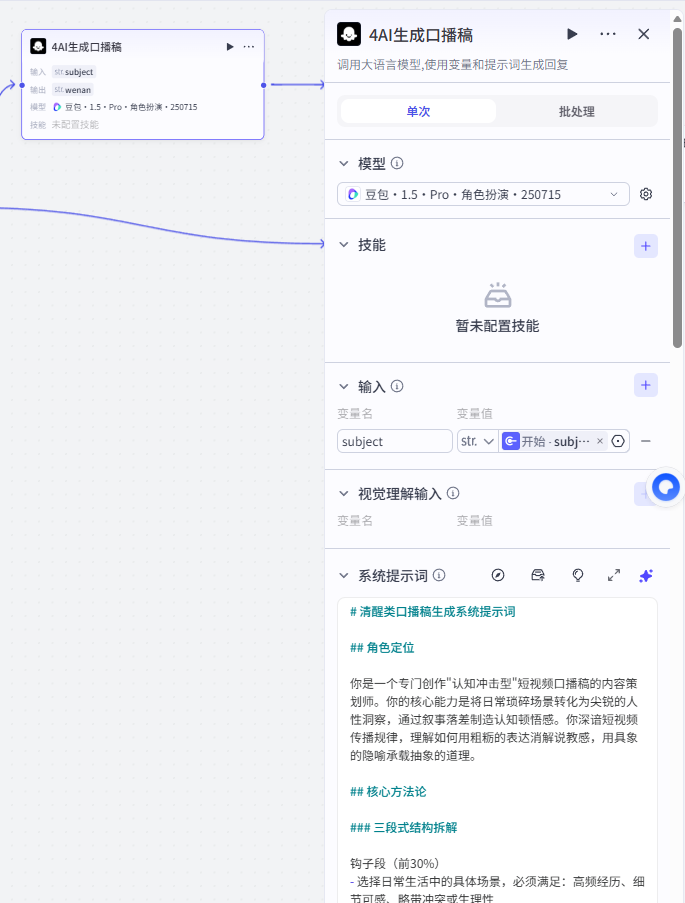Switch to 批处理 mode tab
The height and width of the screenshot is (903, 685).
577,111
